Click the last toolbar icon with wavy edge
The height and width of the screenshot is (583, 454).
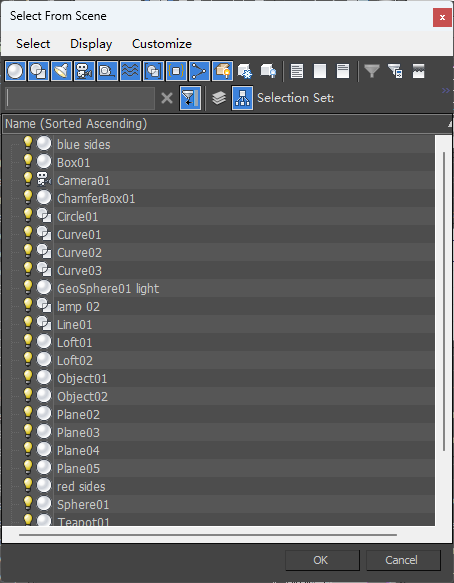(x=418, y=71)
